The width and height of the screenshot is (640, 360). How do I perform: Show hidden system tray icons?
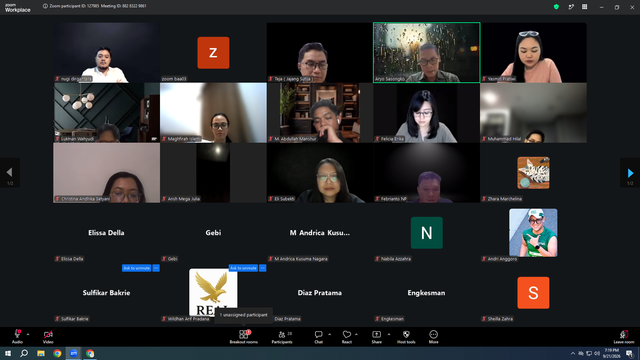click(x=573, y=353)
